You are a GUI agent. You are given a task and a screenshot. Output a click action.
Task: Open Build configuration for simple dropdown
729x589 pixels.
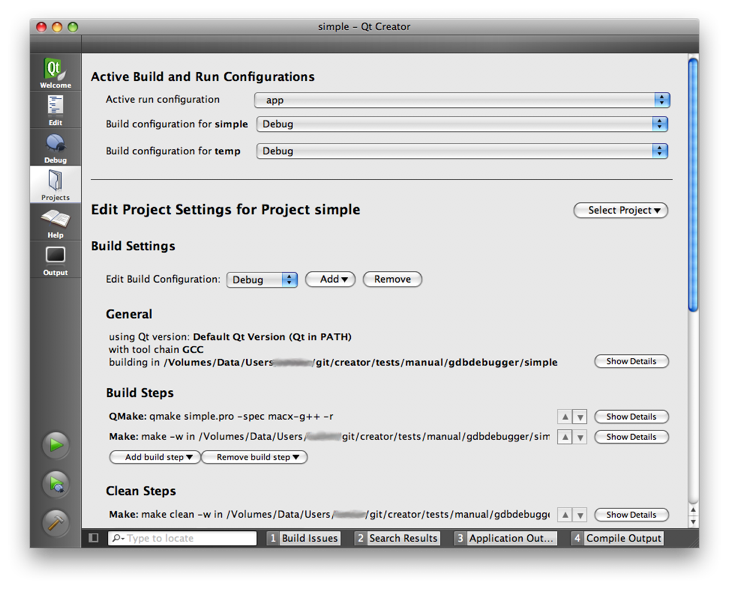462,124
